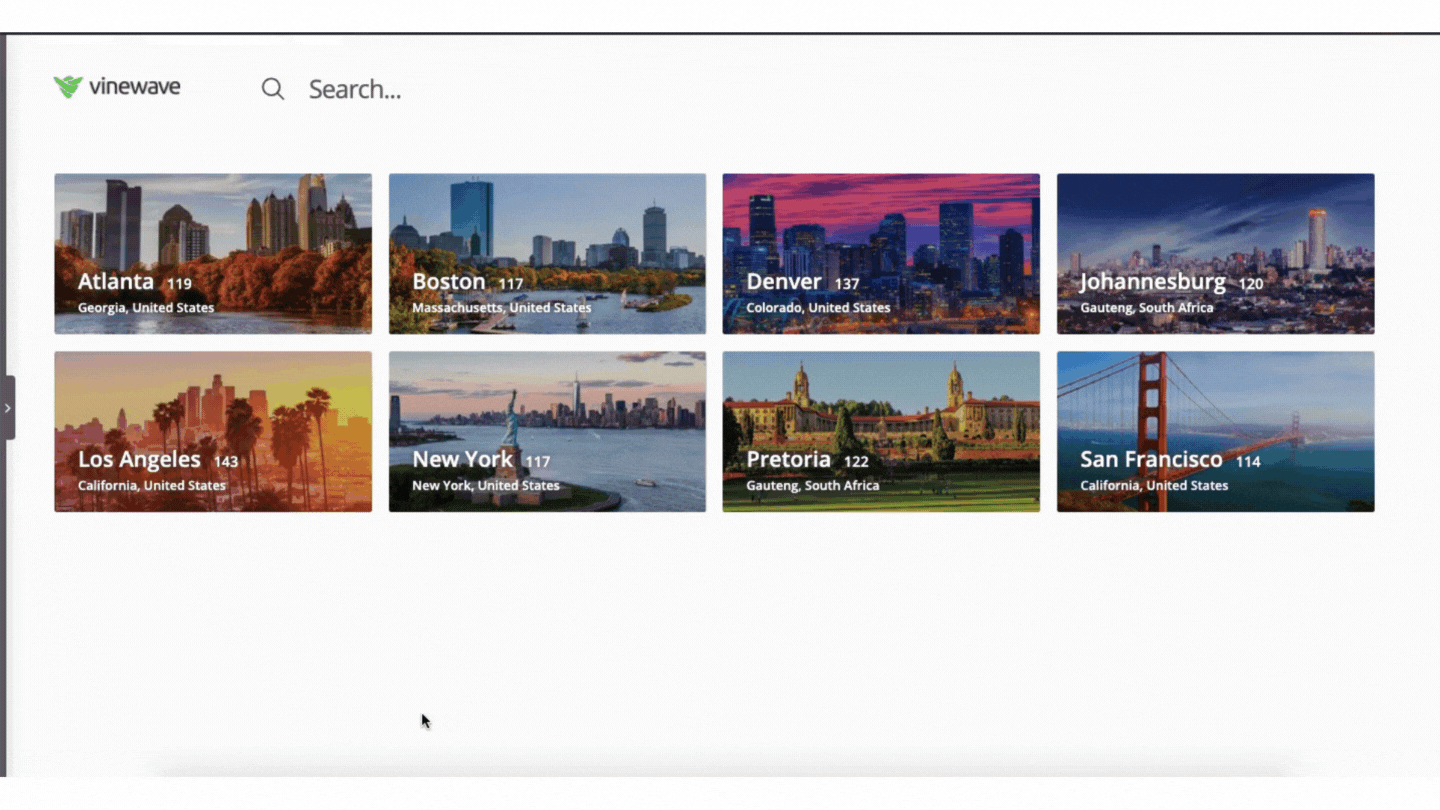Click the California, United States text under Los Angeles
The height and width of the screenshot is (810, 1440).
[152, 486]
